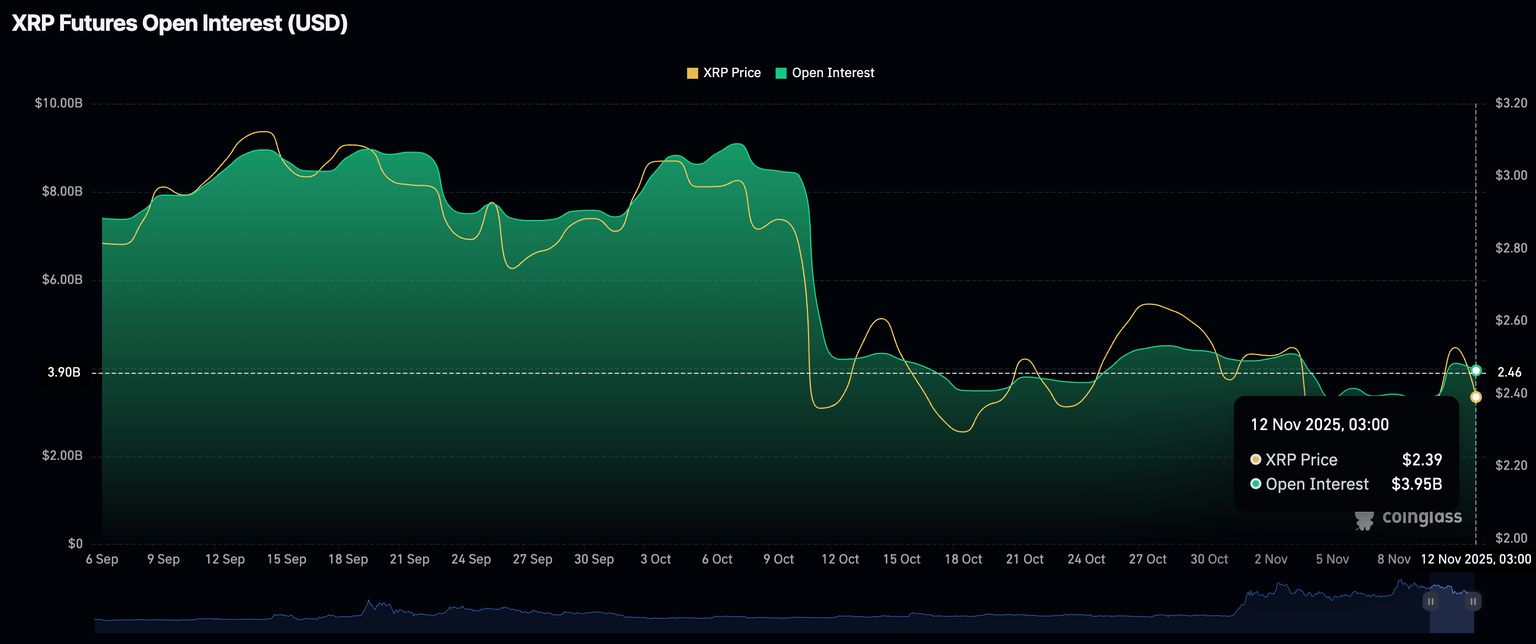This screenshot has width=1536, height=644.
Task: Click the 3.90B crosshair label on left axis
Action: pos(63,373)
